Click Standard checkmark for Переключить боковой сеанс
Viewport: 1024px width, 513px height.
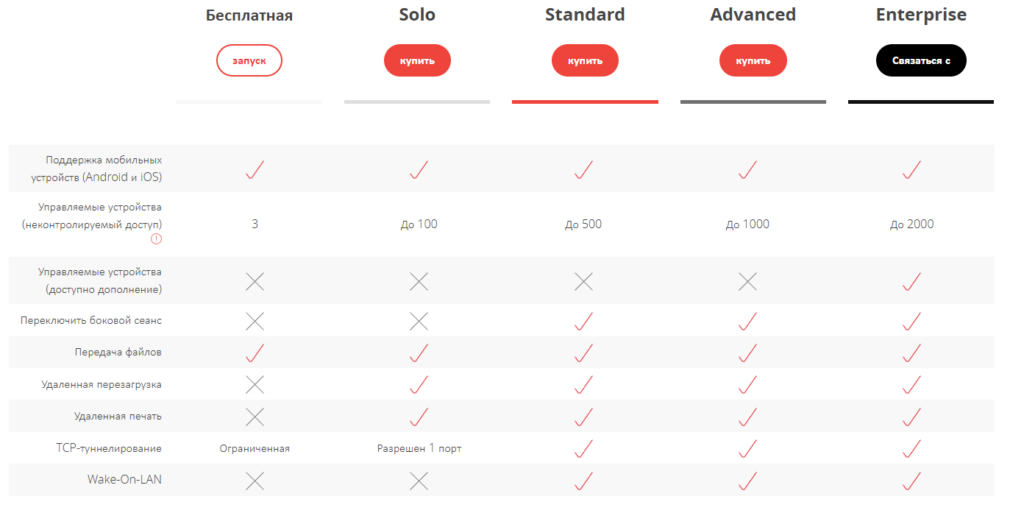click(584, 321)
